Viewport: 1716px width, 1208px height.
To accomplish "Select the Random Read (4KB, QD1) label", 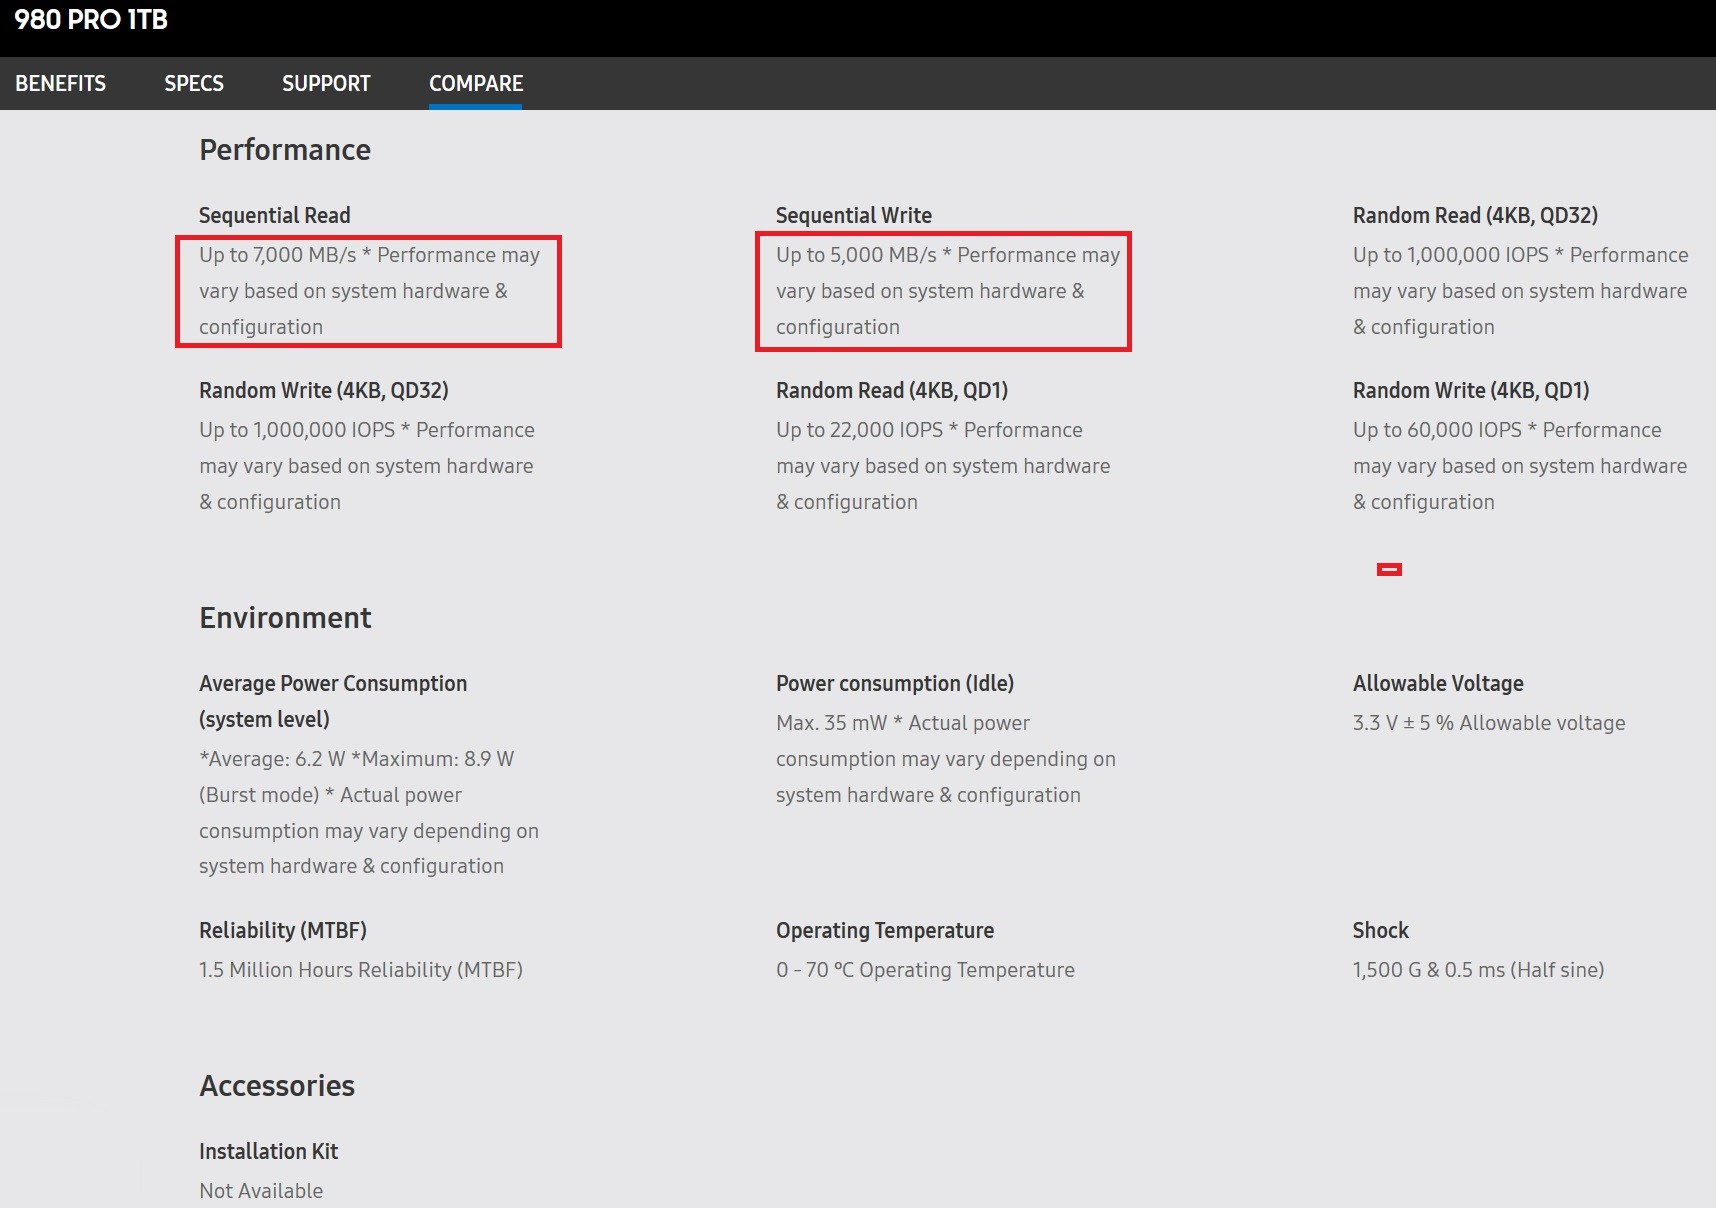I will (x=892, y=390).
